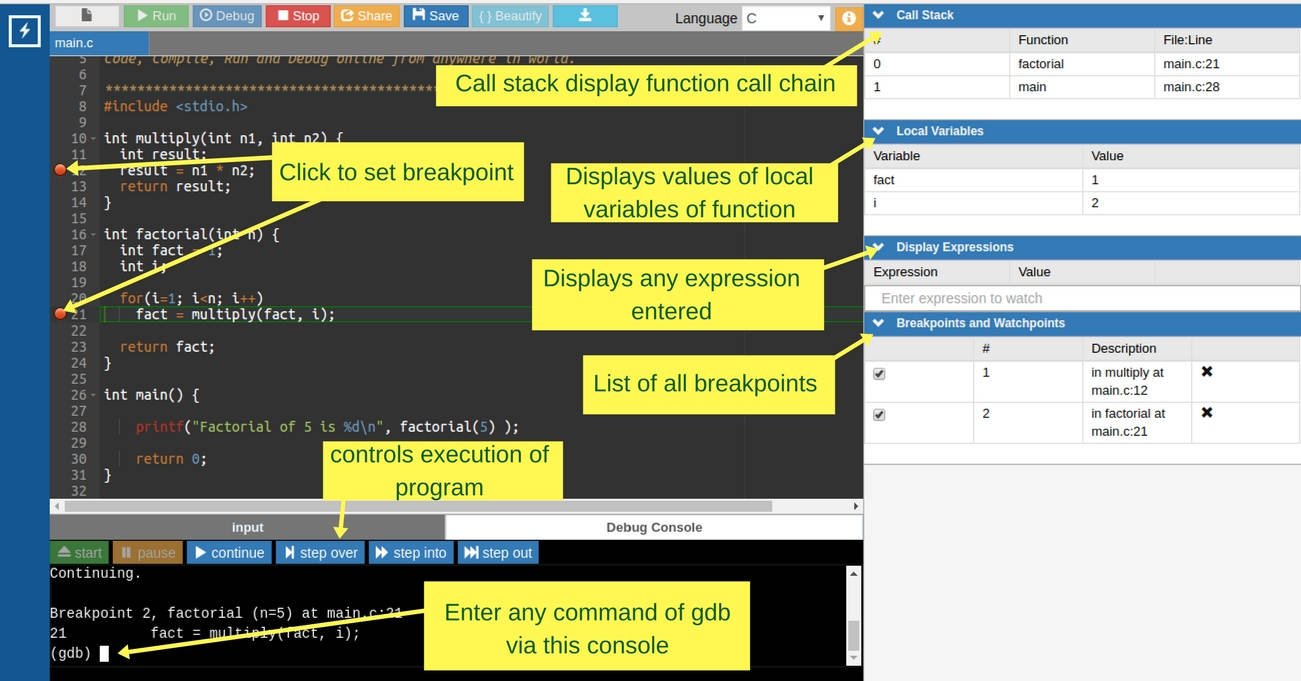Image resolution: width=1301 pixels, height=681 pixels.
Task: Step into the multiply function call
Action: click(x=410, y=552)
